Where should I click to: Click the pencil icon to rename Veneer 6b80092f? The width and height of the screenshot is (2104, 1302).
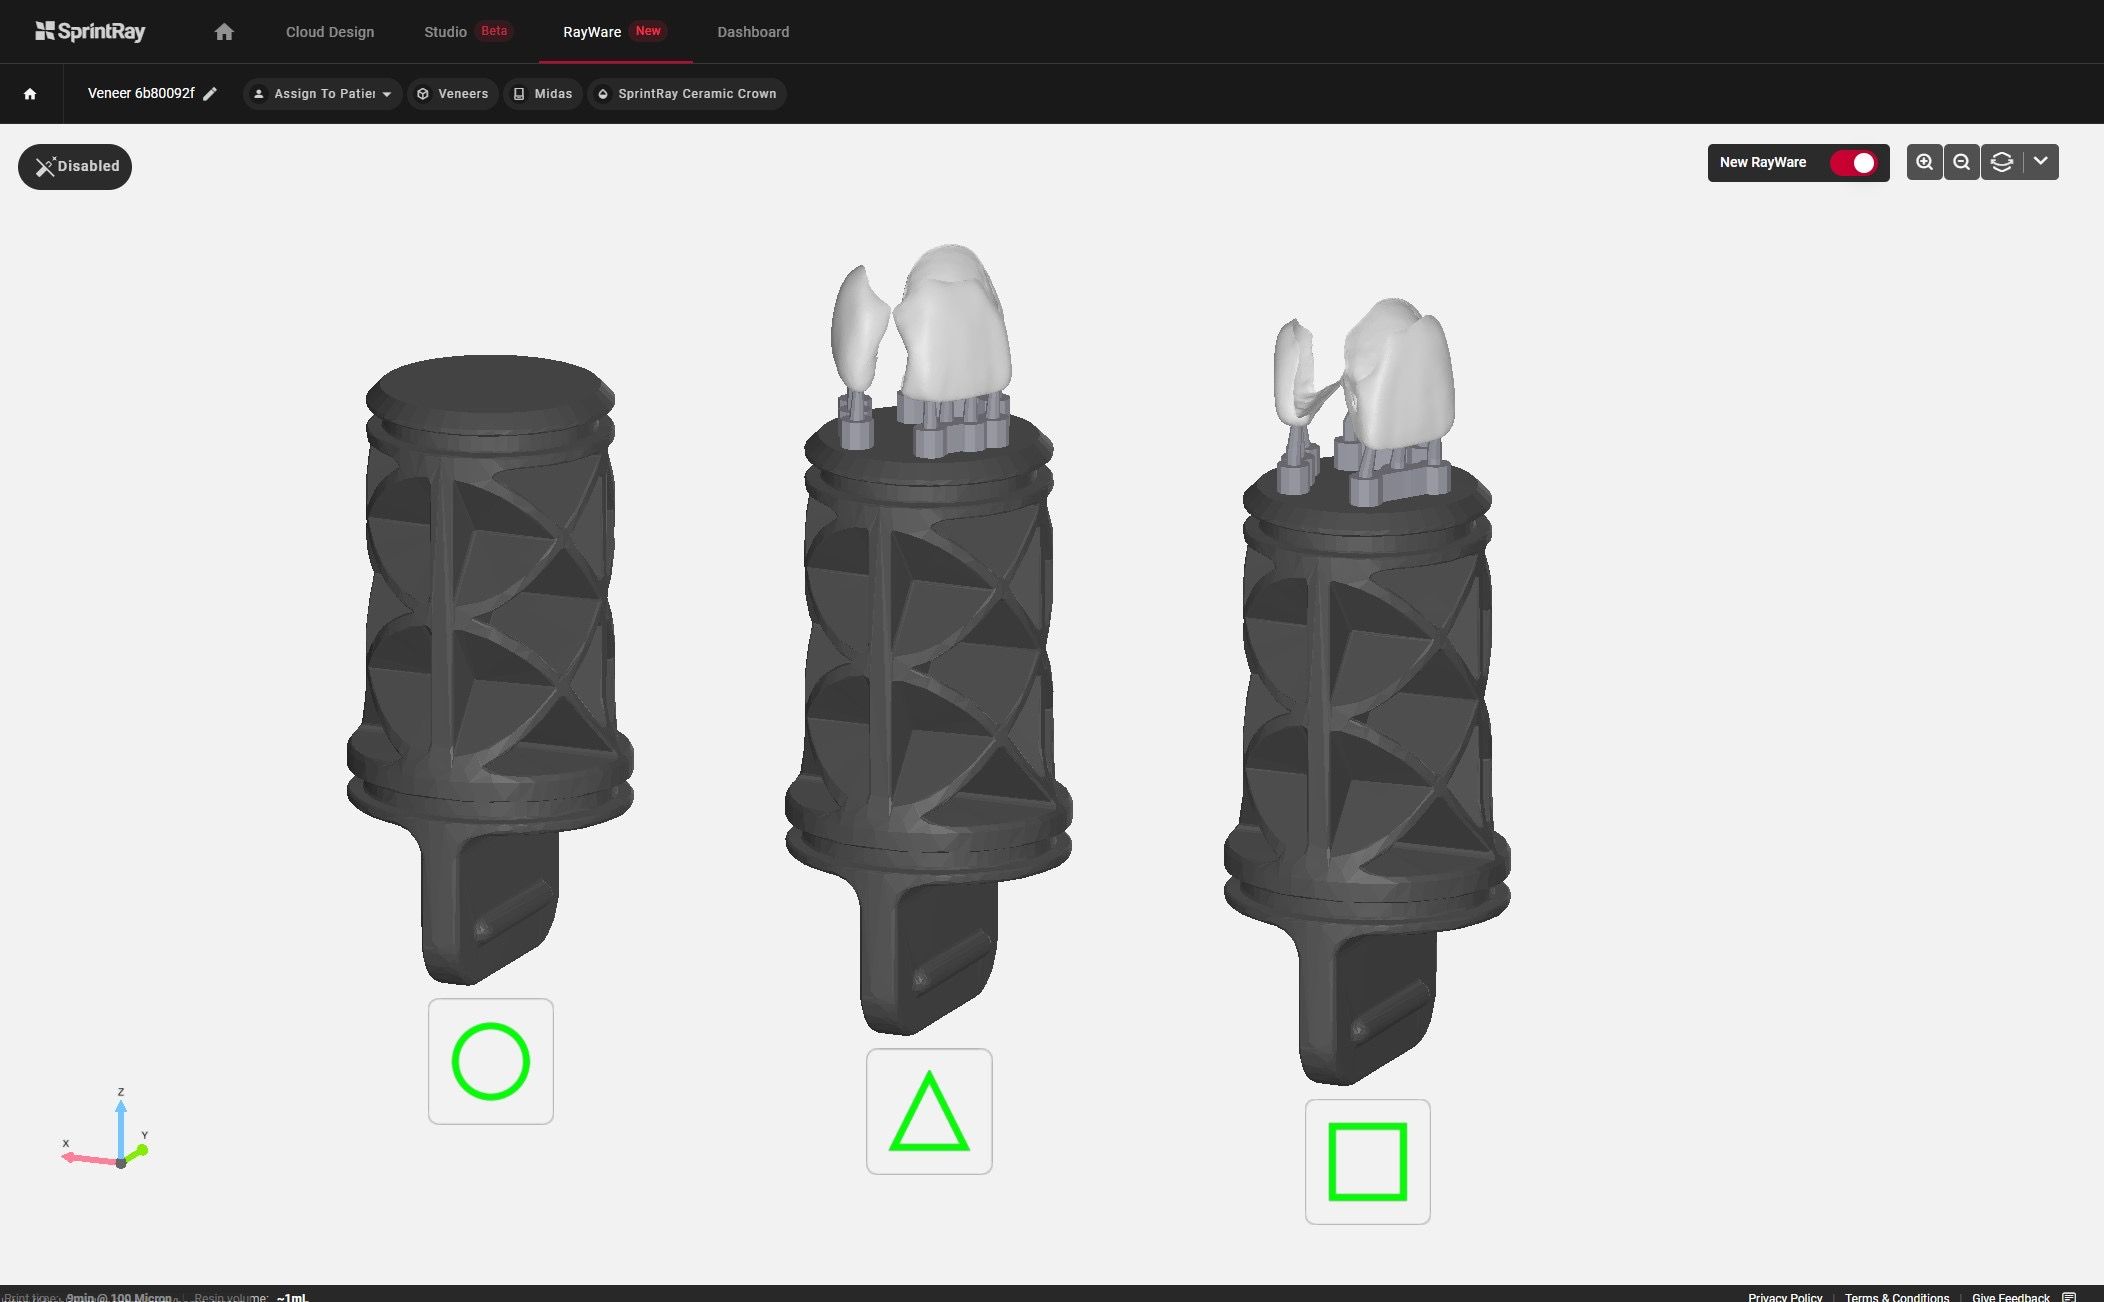210,94
